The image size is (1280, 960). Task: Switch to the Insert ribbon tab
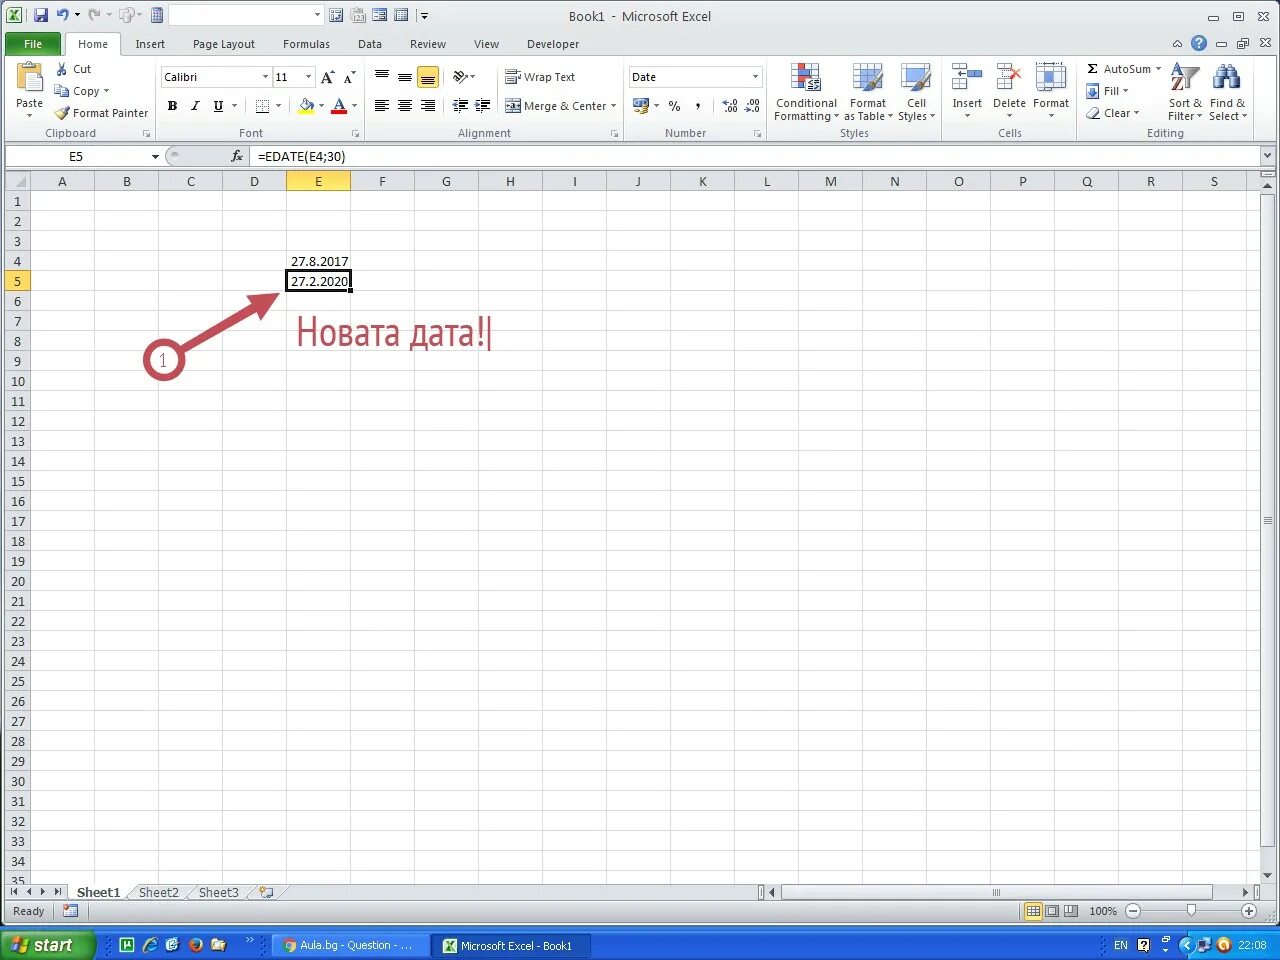click(150, 44)
